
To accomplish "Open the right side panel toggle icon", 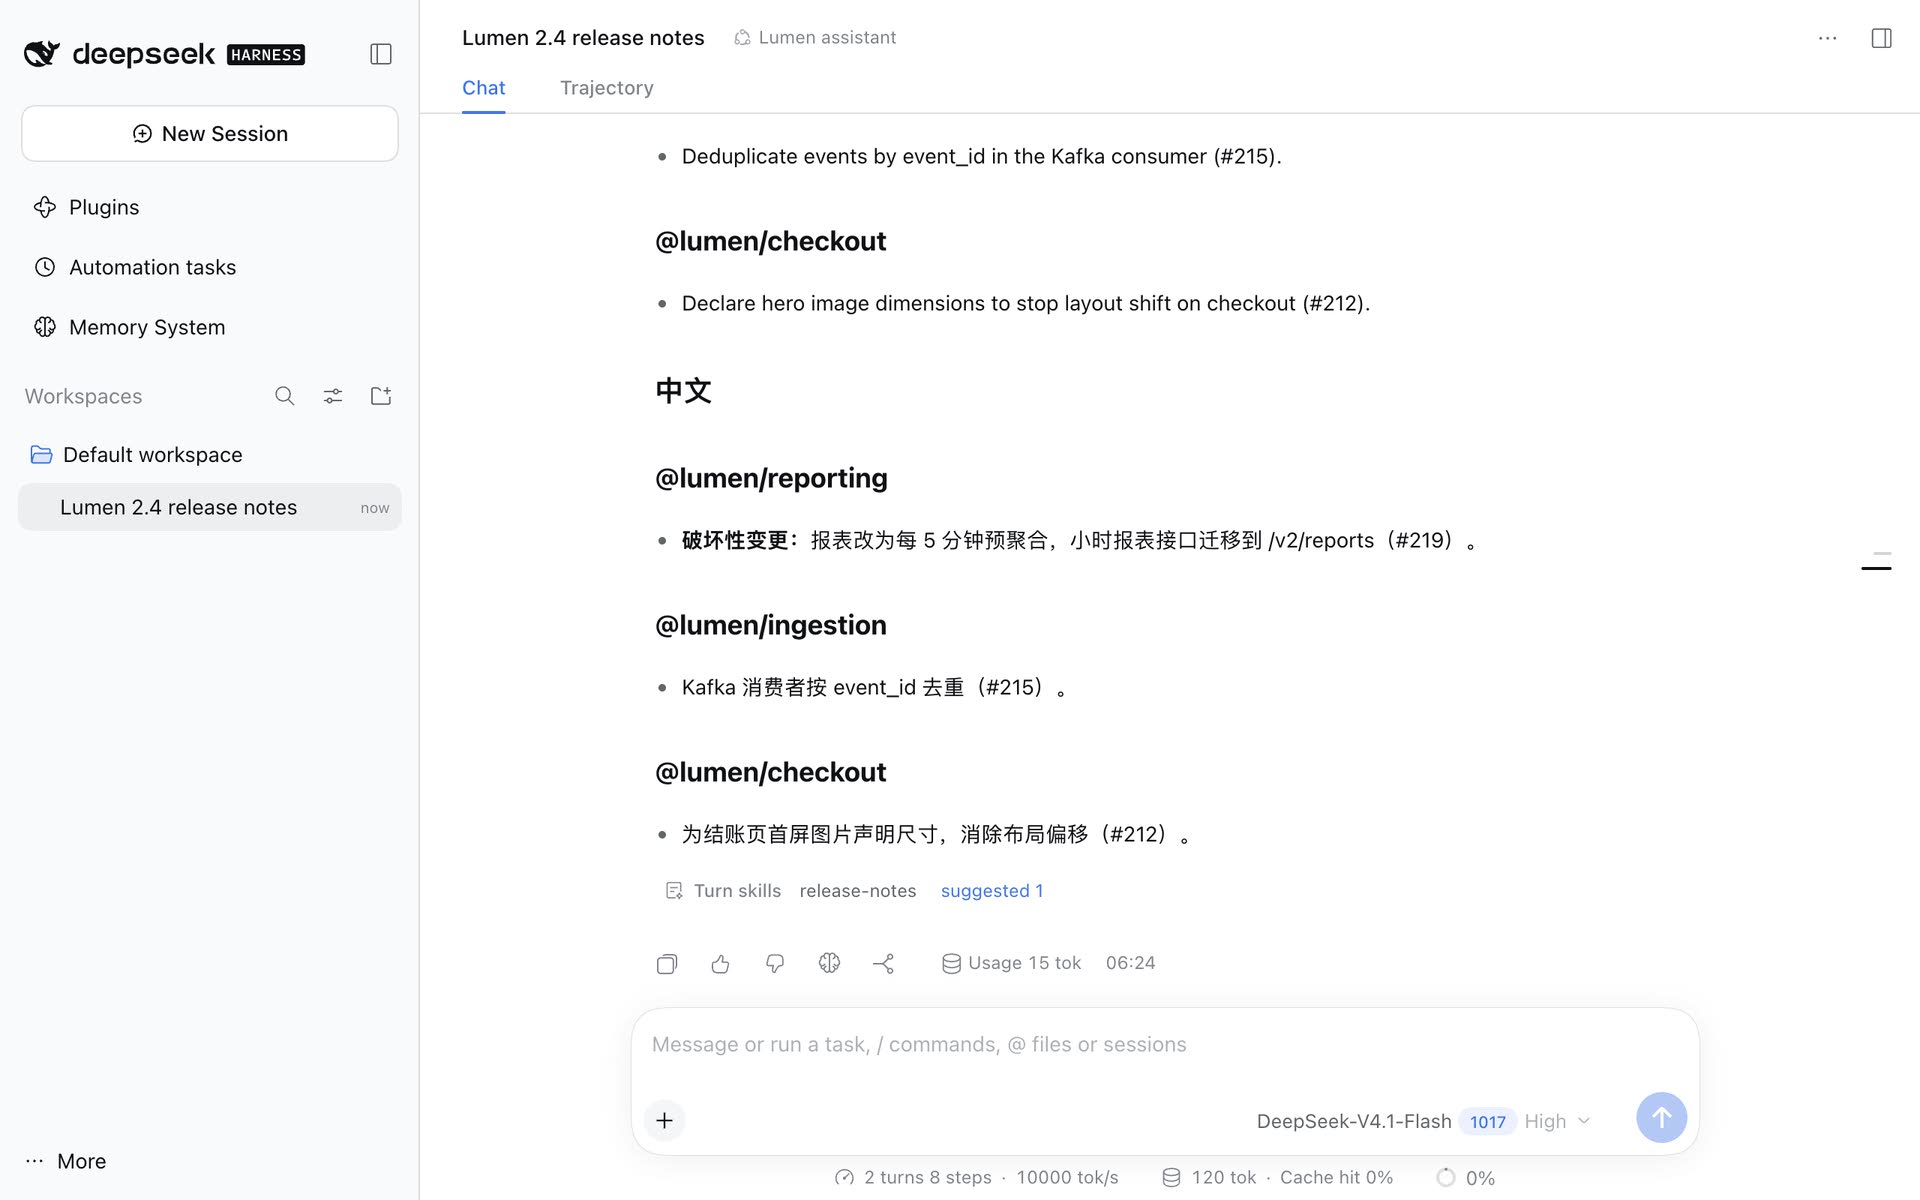I will point(1881,38).
